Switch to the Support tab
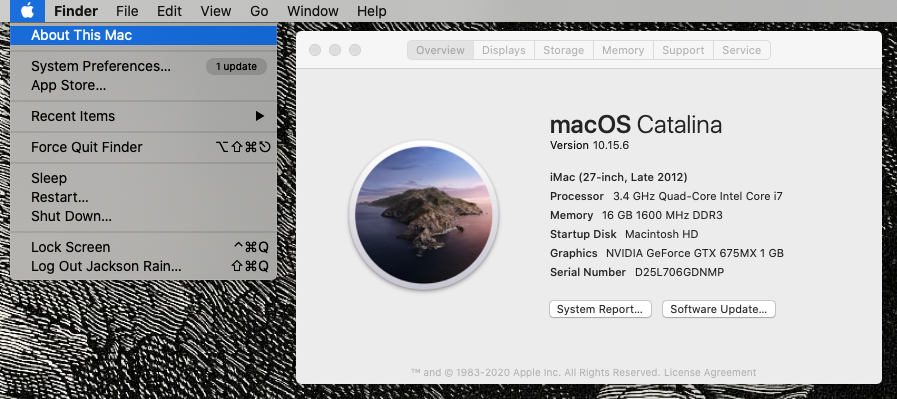897x399 pixels. pos(683,50)
